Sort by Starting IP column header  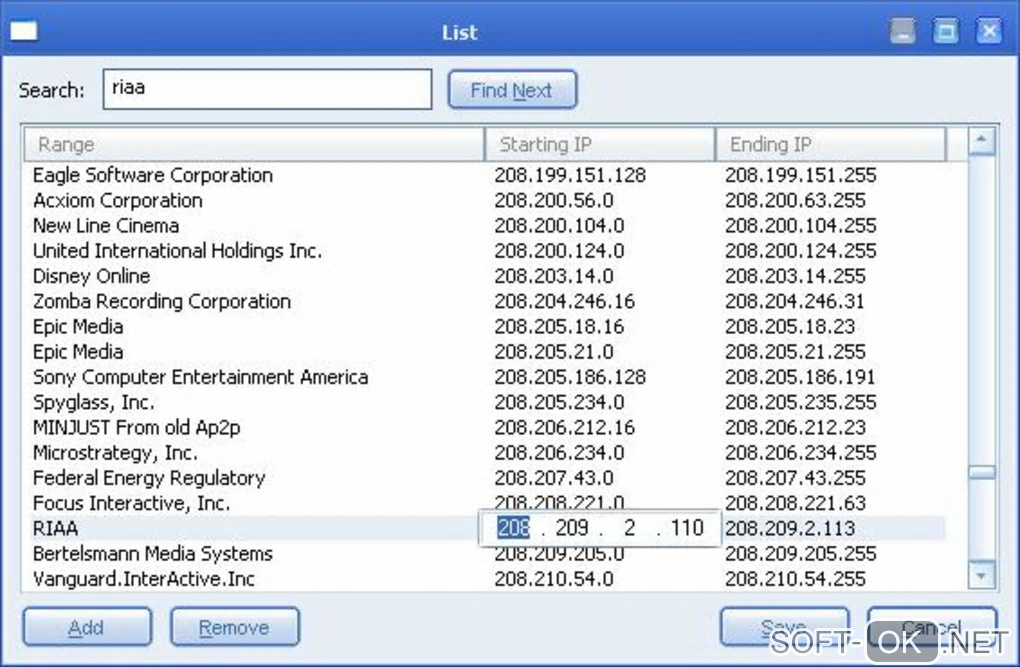600,144
